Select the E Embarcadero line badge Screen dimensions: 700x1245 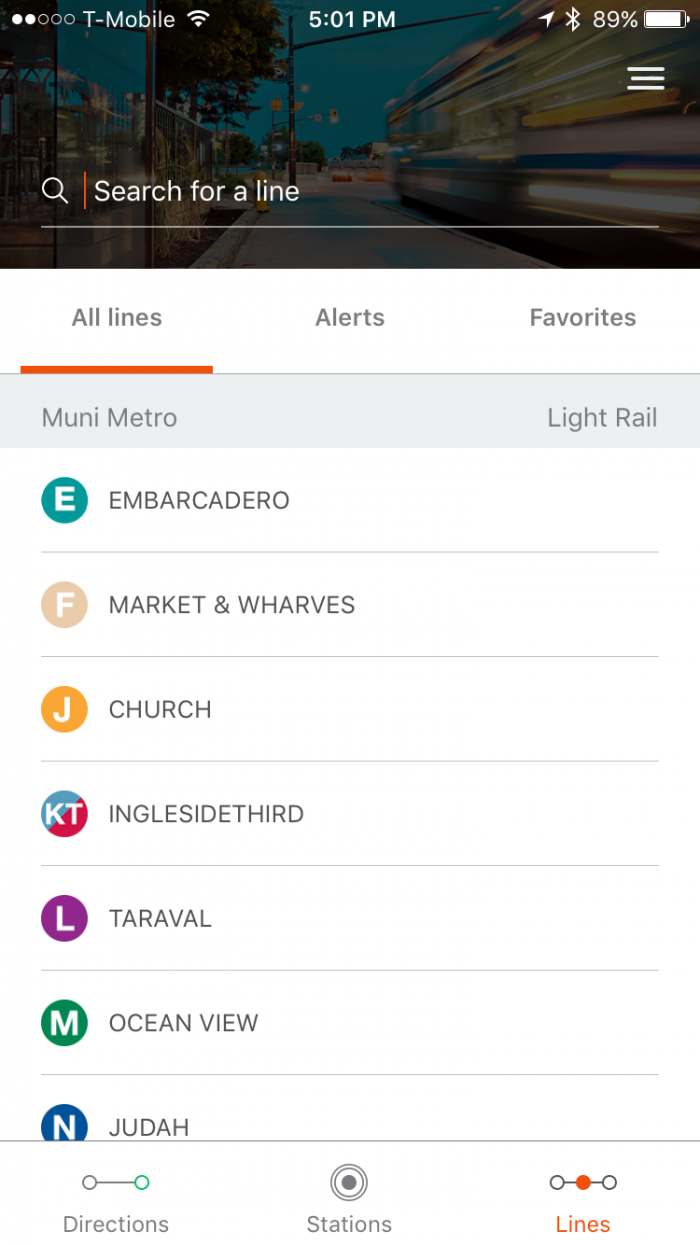tap(64, 500)
